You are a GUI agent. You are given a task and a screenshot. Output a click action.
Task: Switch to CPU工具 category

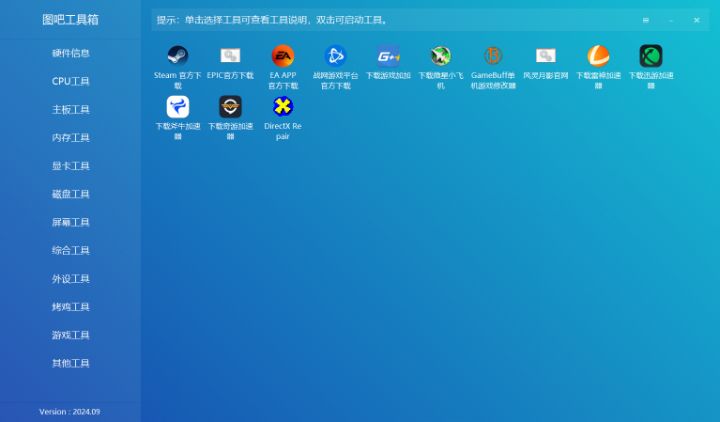(x=70, y=81)
